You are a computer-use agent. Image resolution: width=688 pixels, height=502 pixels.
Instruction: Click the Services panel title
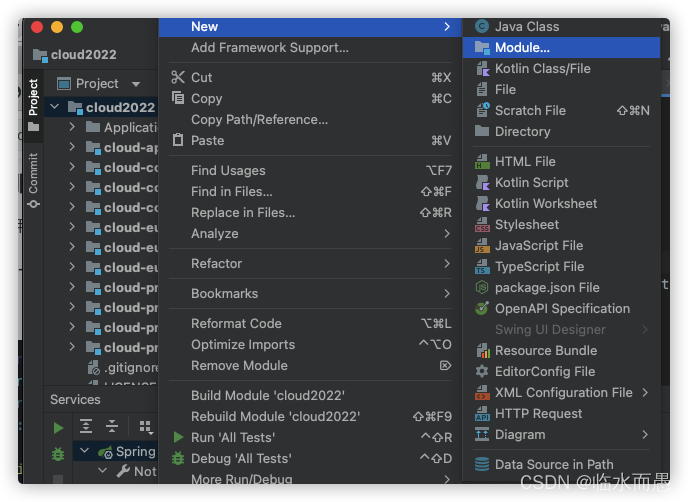(x=75, y=399)
